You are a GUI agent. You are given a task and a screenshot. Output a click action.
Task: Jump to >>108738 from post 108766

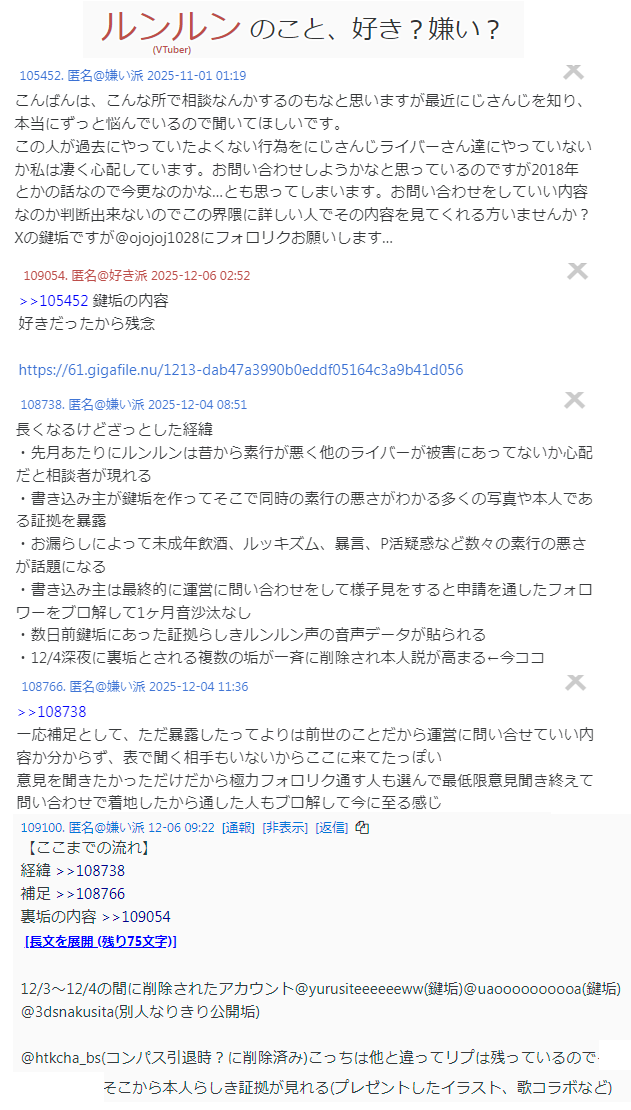(52, 711)
